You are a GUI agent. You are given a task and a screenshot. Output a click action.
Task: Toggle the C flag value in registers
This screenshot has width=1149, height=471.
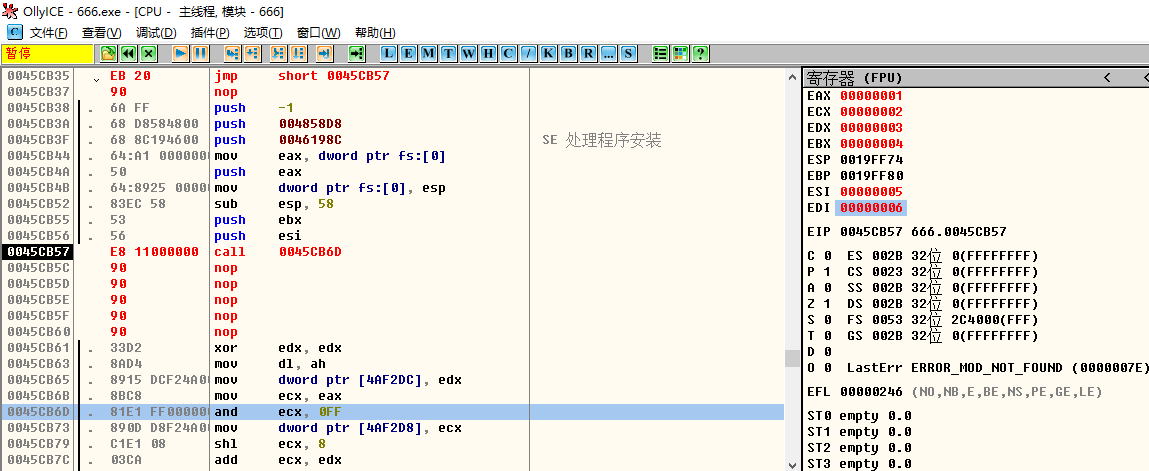[x=827, y=256]
